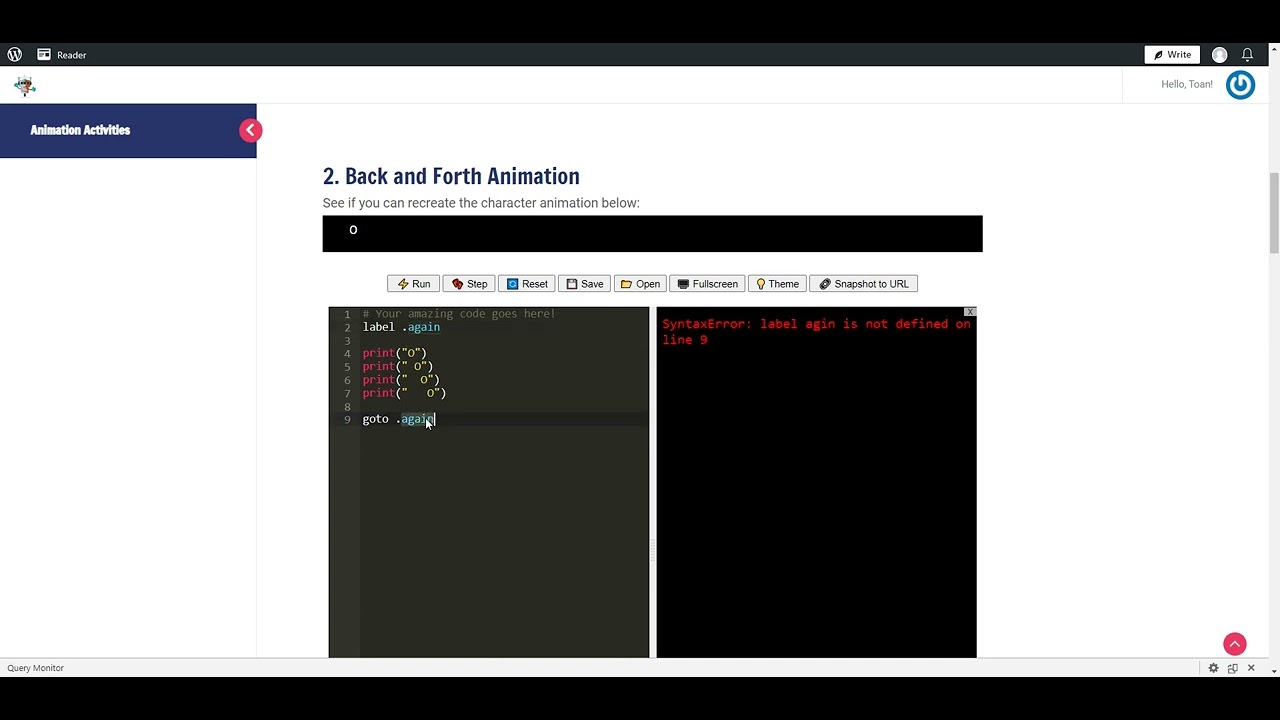Click the Step button
Viewport: 1280px width, 720px height.
tap(469, 284)
